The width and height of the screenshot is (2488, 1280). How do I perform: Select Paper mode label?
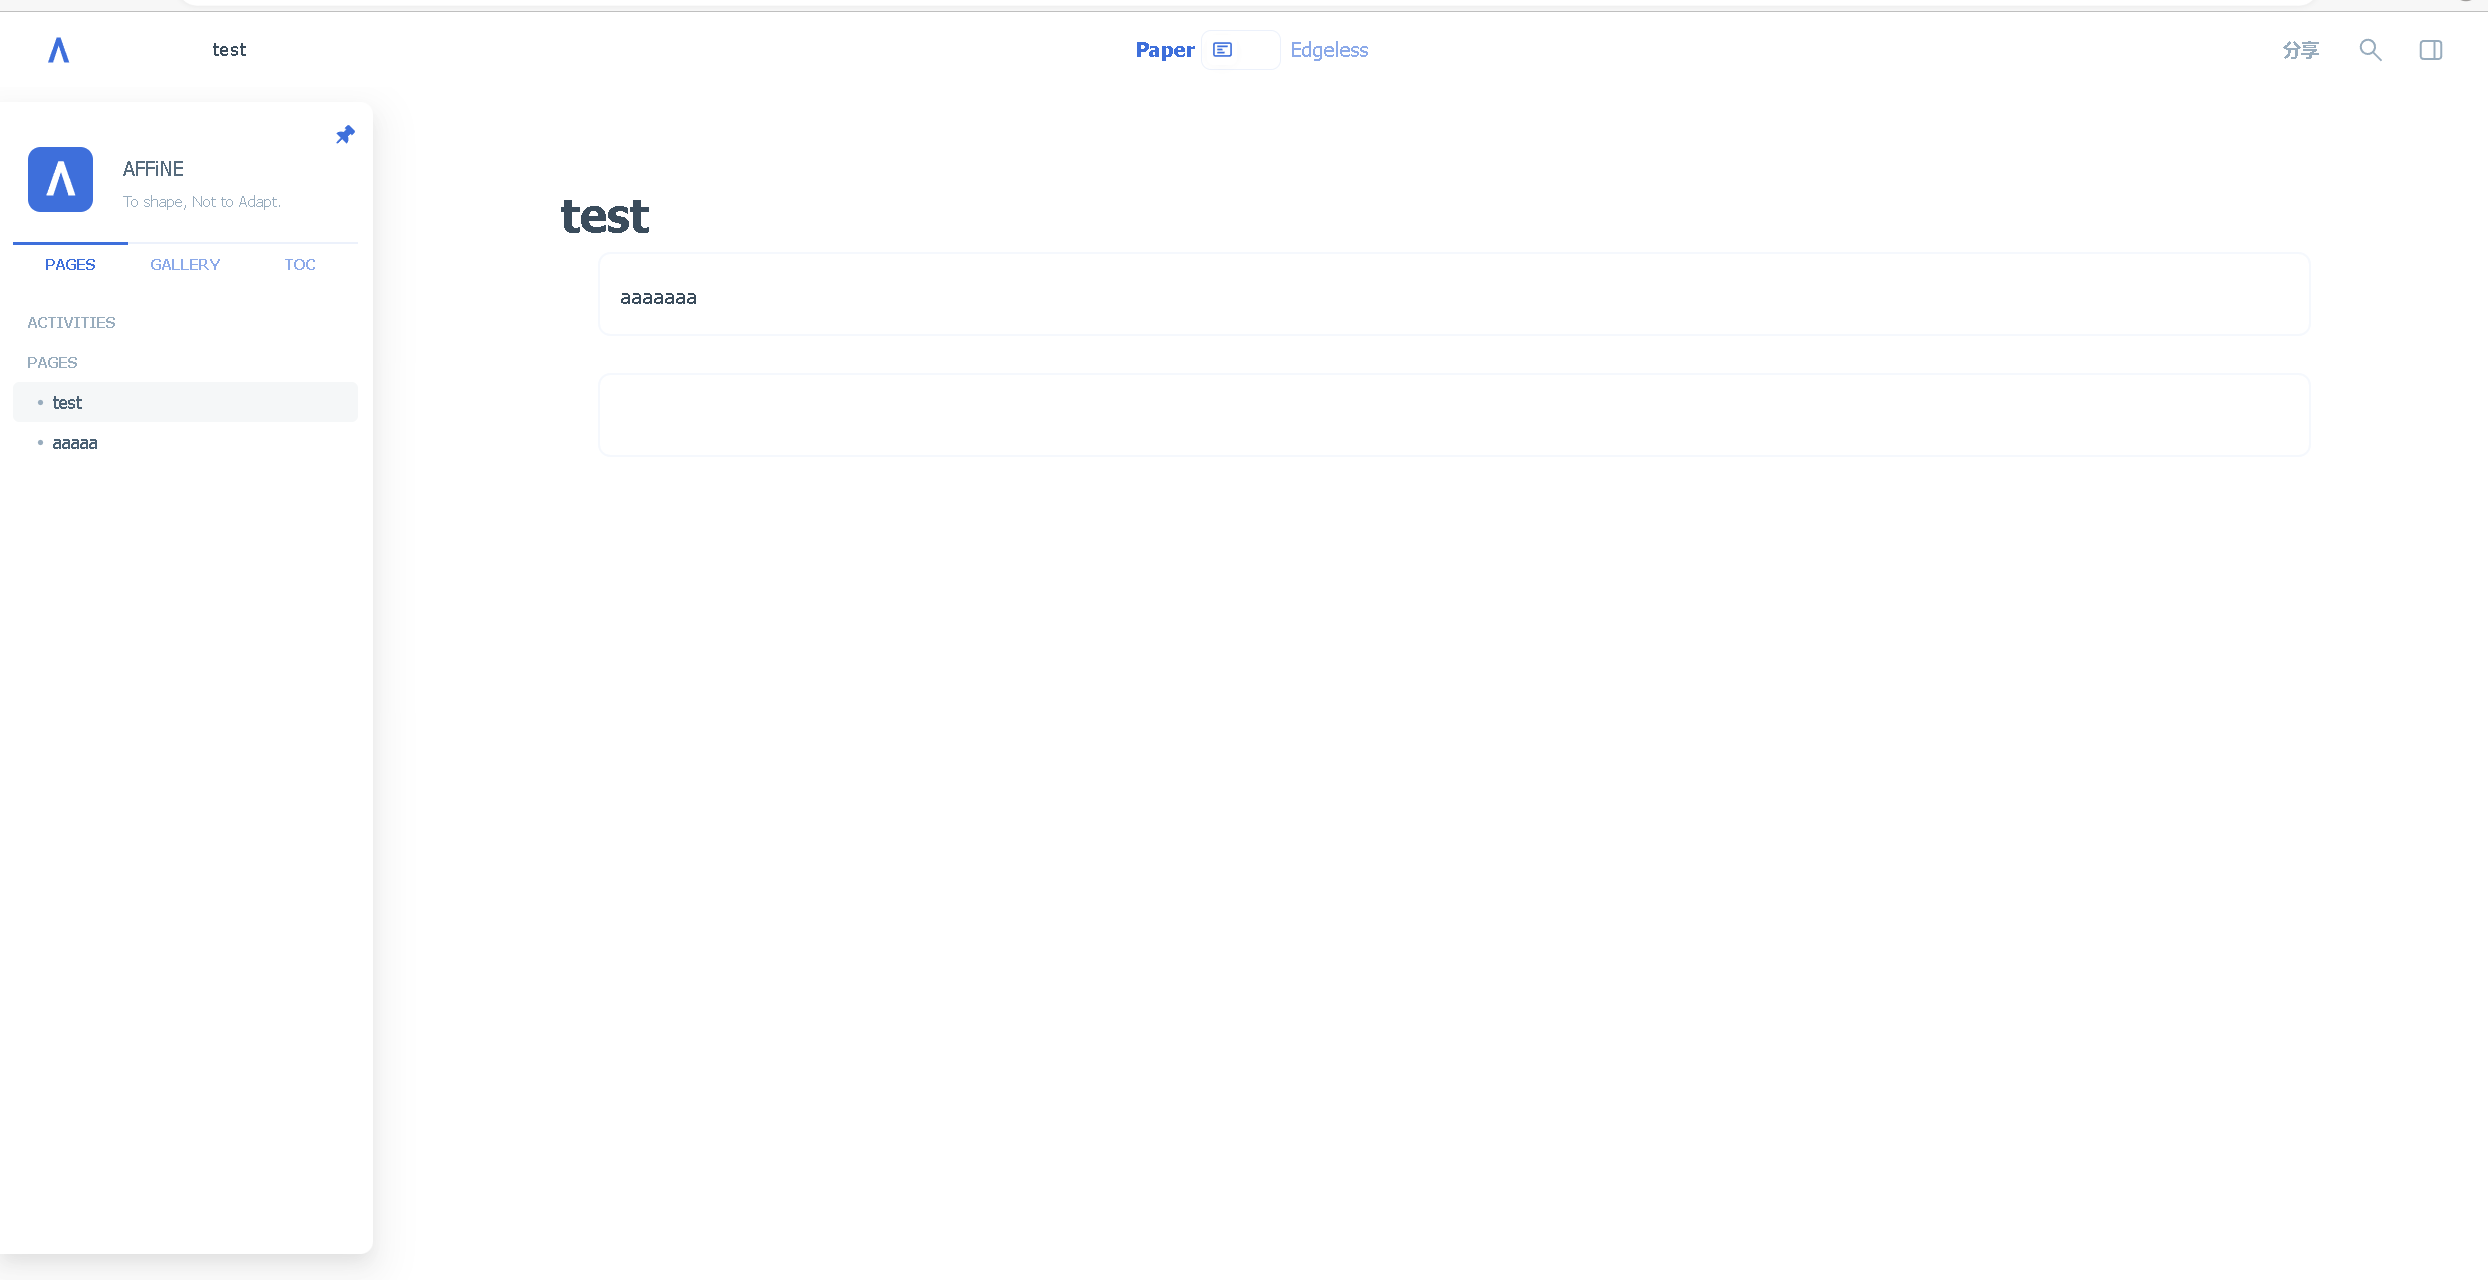click(x=1164, y=50)
